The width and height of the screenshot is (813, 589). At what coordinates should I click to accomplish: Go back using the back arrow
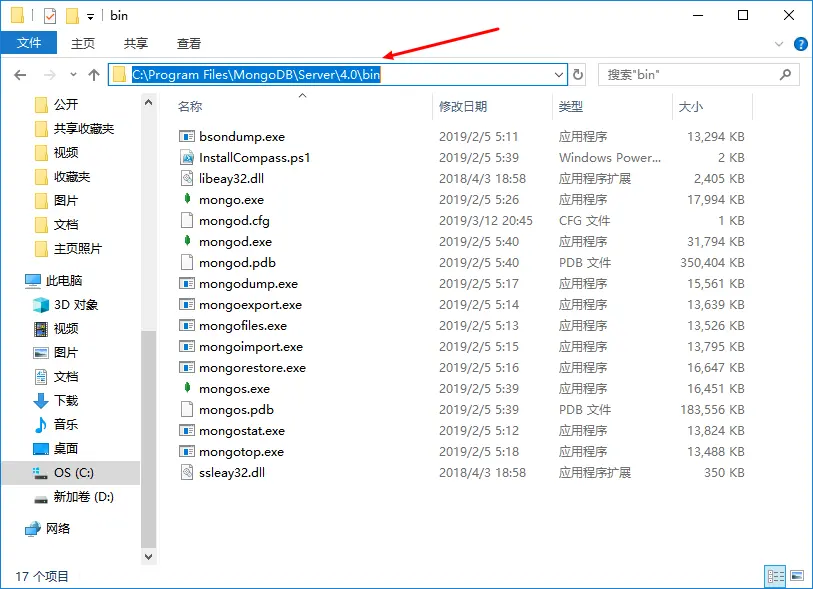[20, 75]
